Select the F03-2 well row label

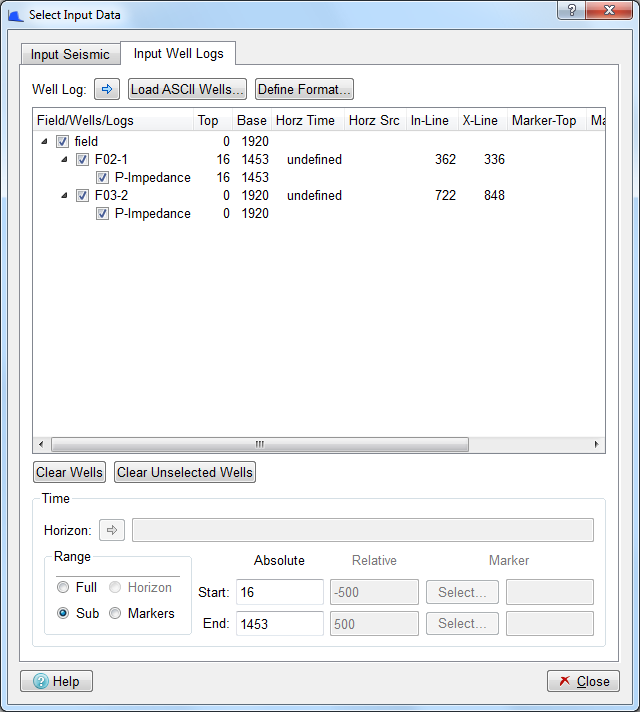111,196
